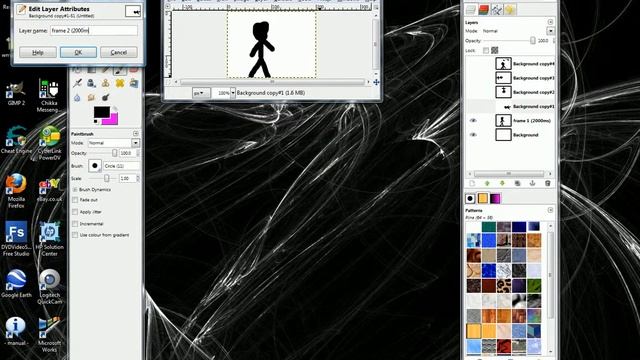
Task: Click OK in Edit Layer Attributes dialog
Action: tap(78, 52)
